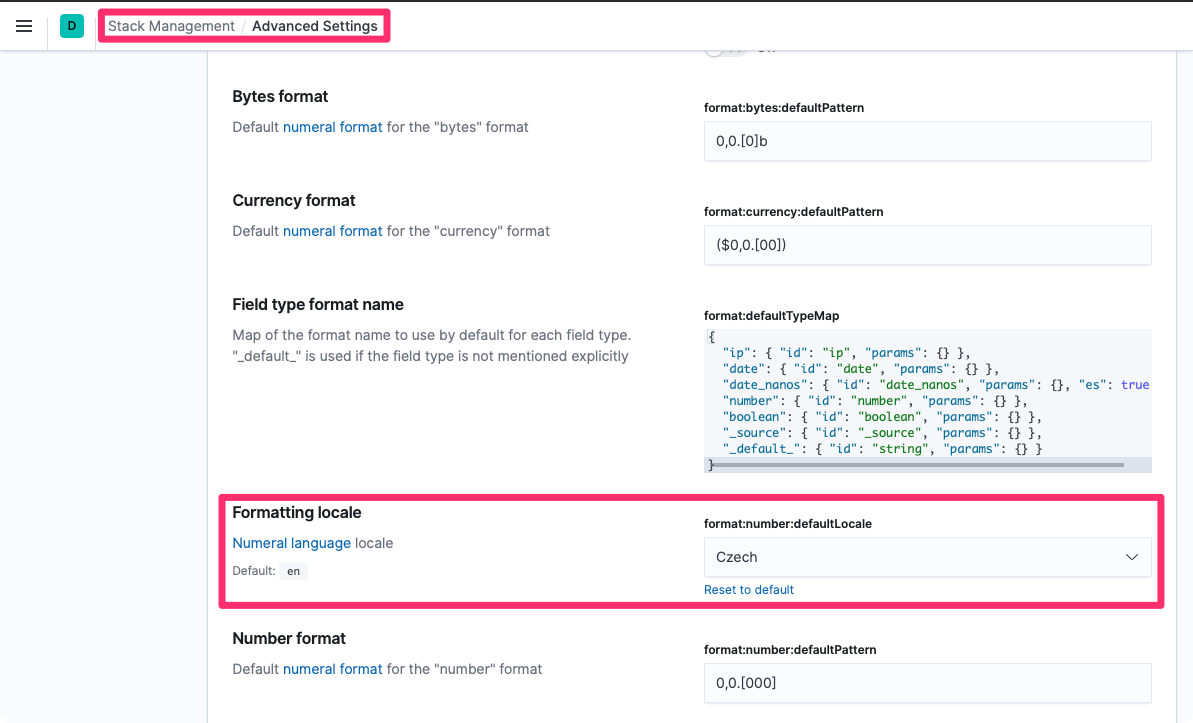
Task: Click the default value 'en' badge
Action: click(293, 572)
